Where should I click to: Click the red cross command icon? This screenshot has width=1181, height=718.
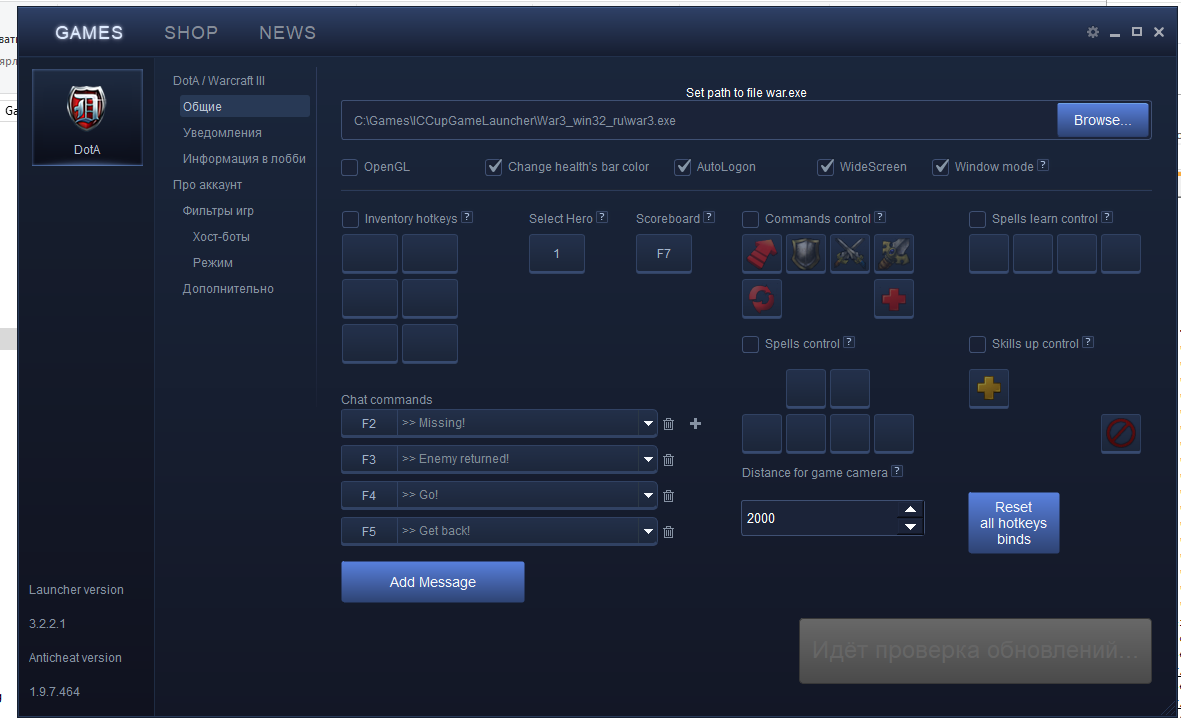pyautogui.click(x=894, y=298)
